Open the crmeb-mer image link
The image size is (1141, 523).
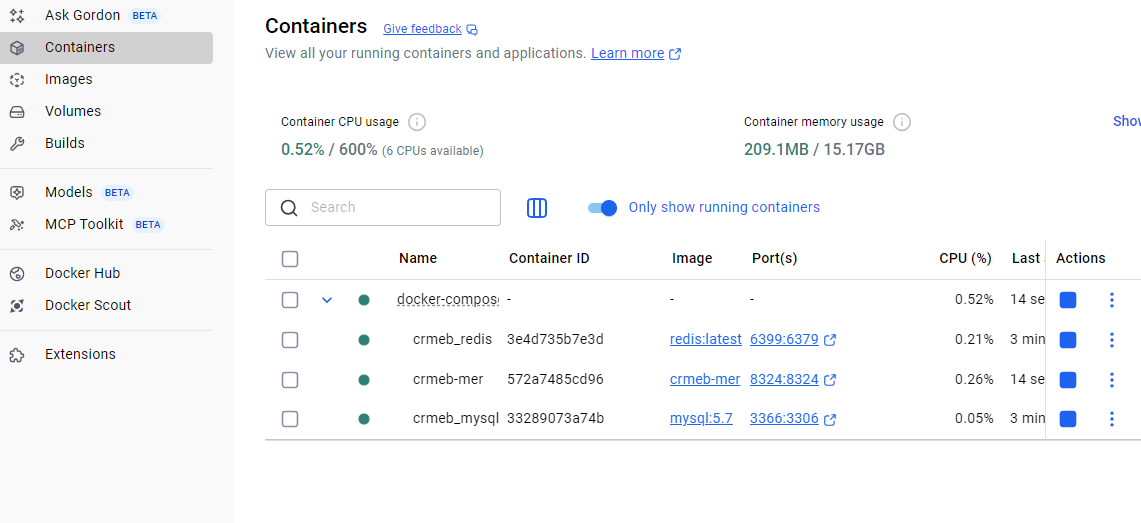[x=705, y=379]
